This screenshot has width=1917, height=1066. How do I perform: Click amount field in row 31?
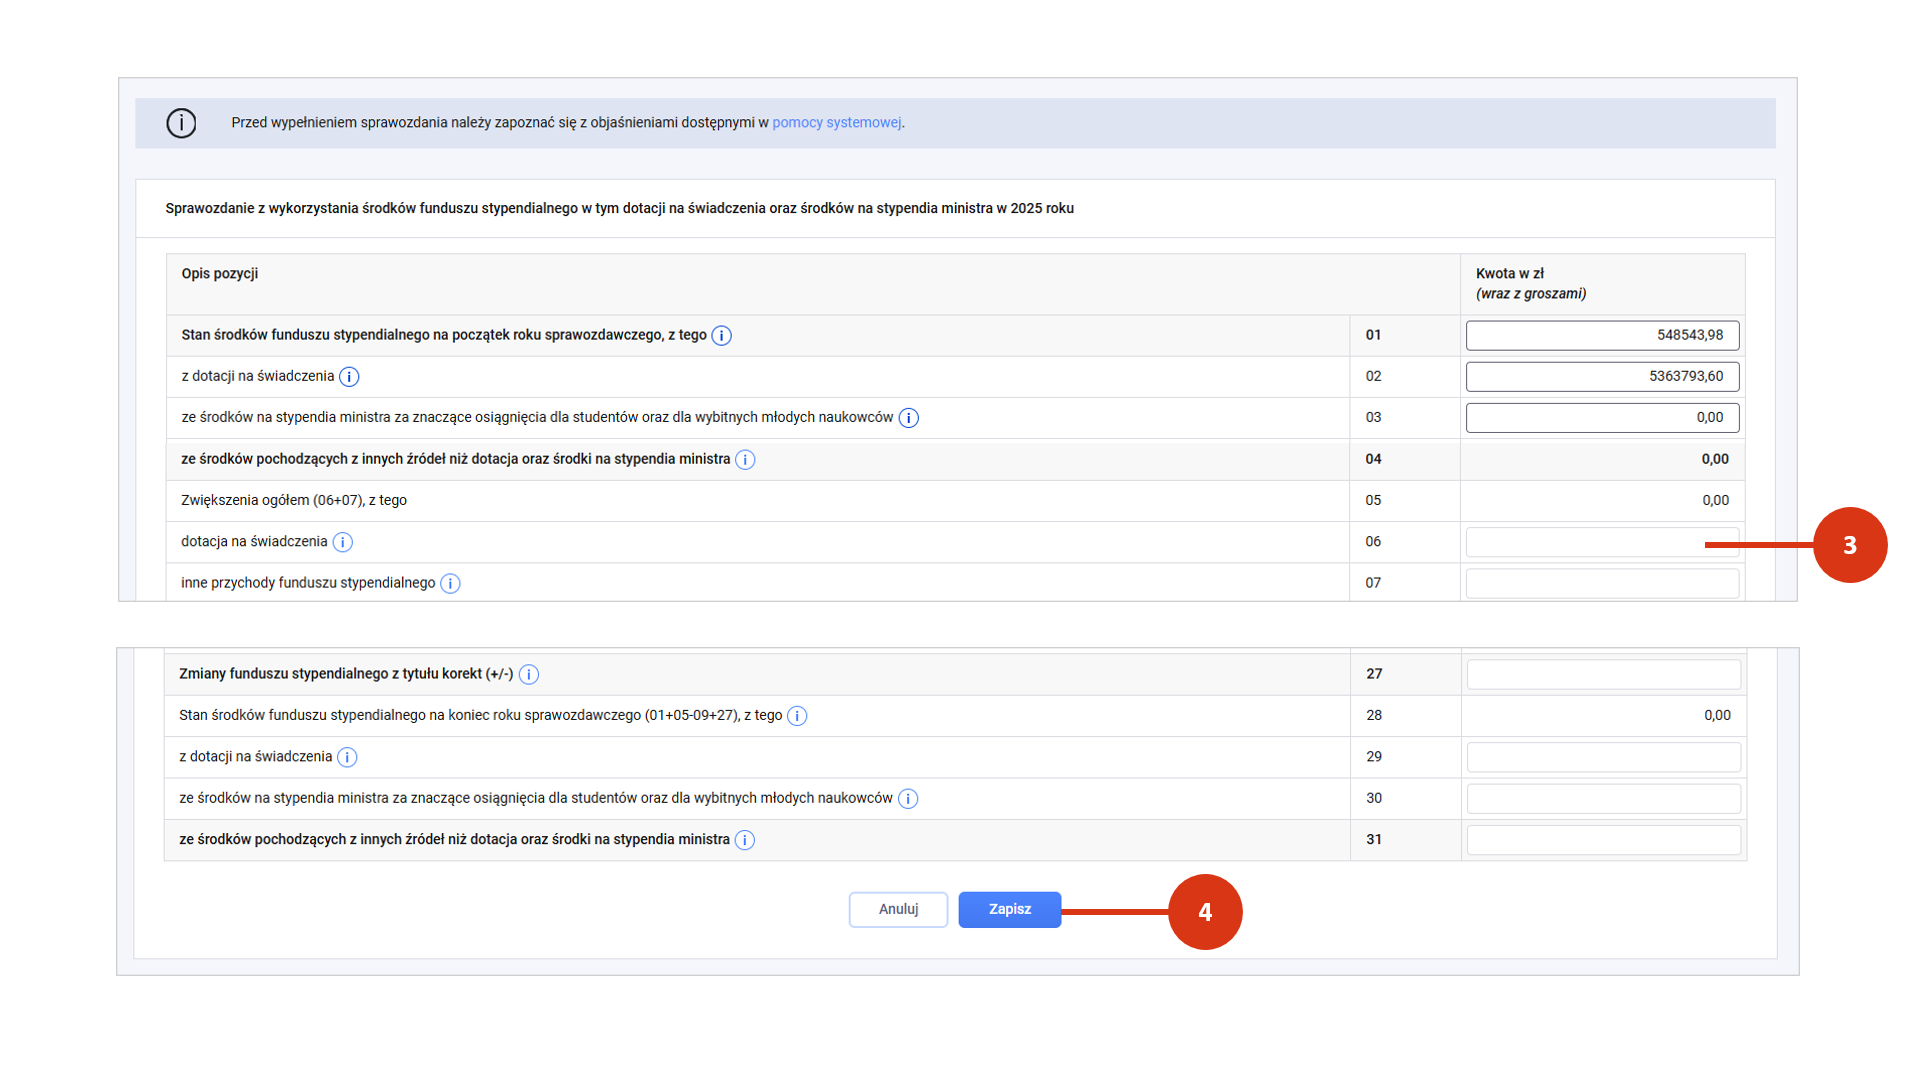pyautogui.click(x=1602, y=840)
